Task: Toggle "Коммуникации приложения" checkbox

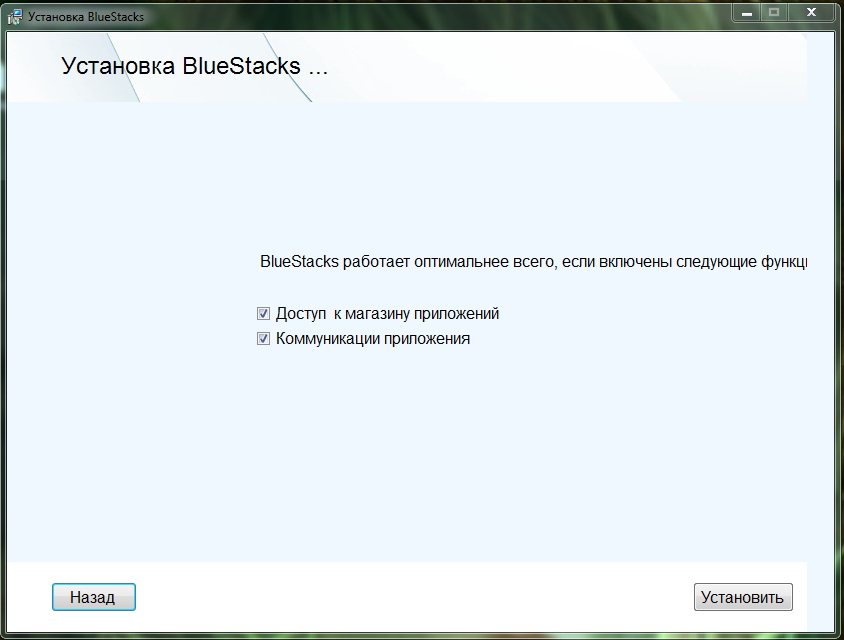Action: pyautogui.click(x=263, y=339)
